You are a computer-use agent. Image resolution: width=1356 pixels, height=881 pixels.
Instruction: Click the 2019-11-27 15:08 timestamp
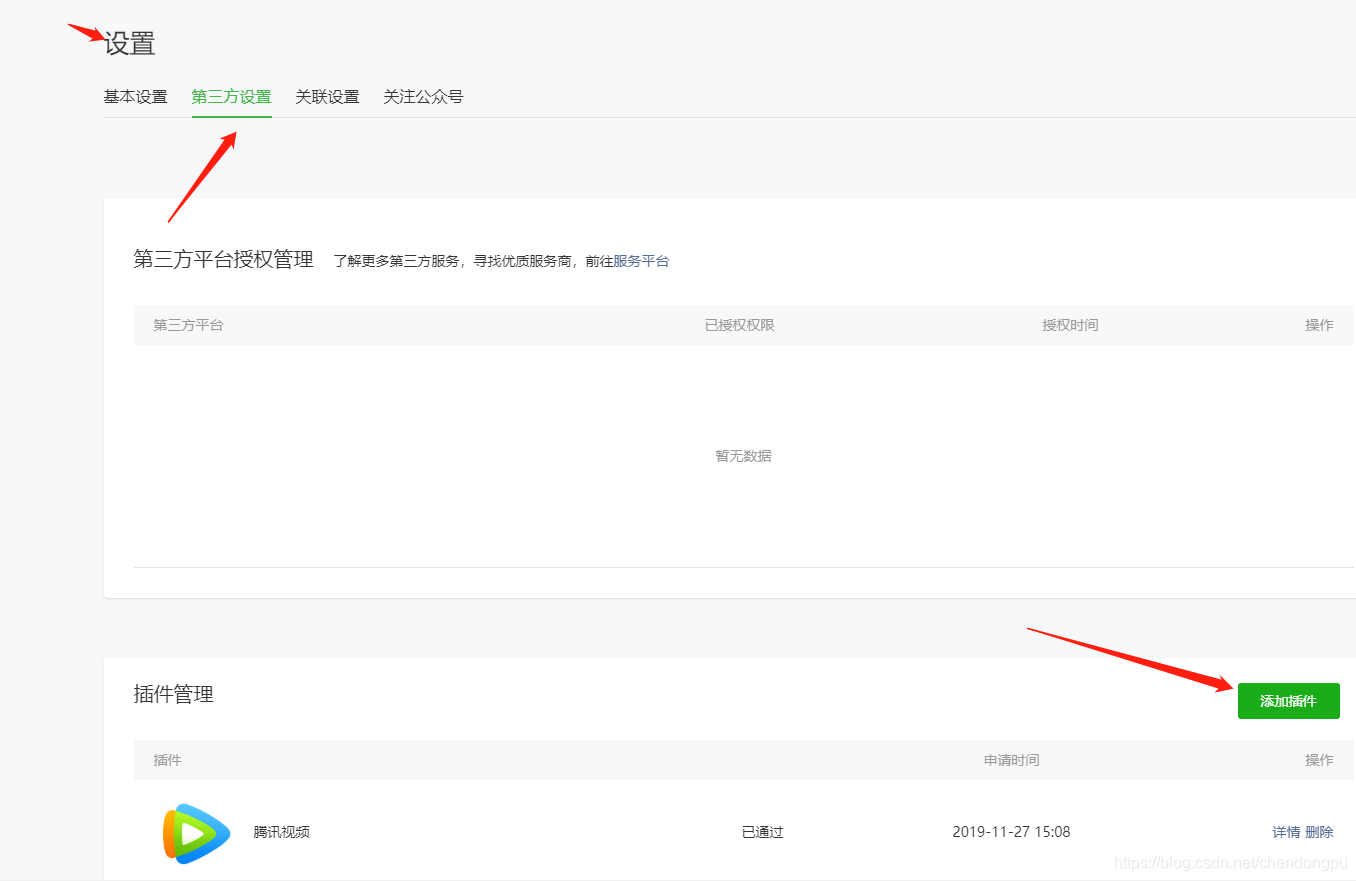(1011, 832)
